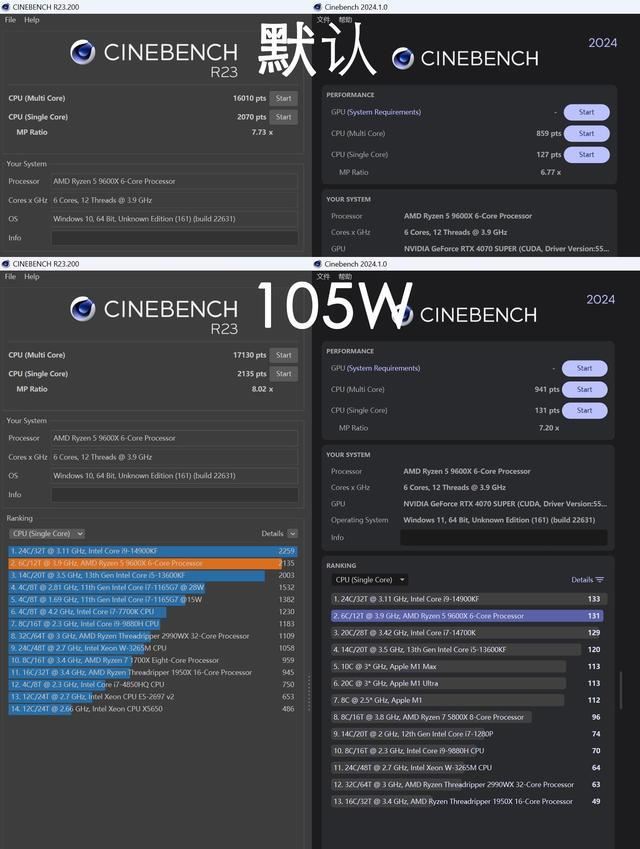
Task: Open System Requirements link in 2024 window with 859 pts
Action: 384,112
